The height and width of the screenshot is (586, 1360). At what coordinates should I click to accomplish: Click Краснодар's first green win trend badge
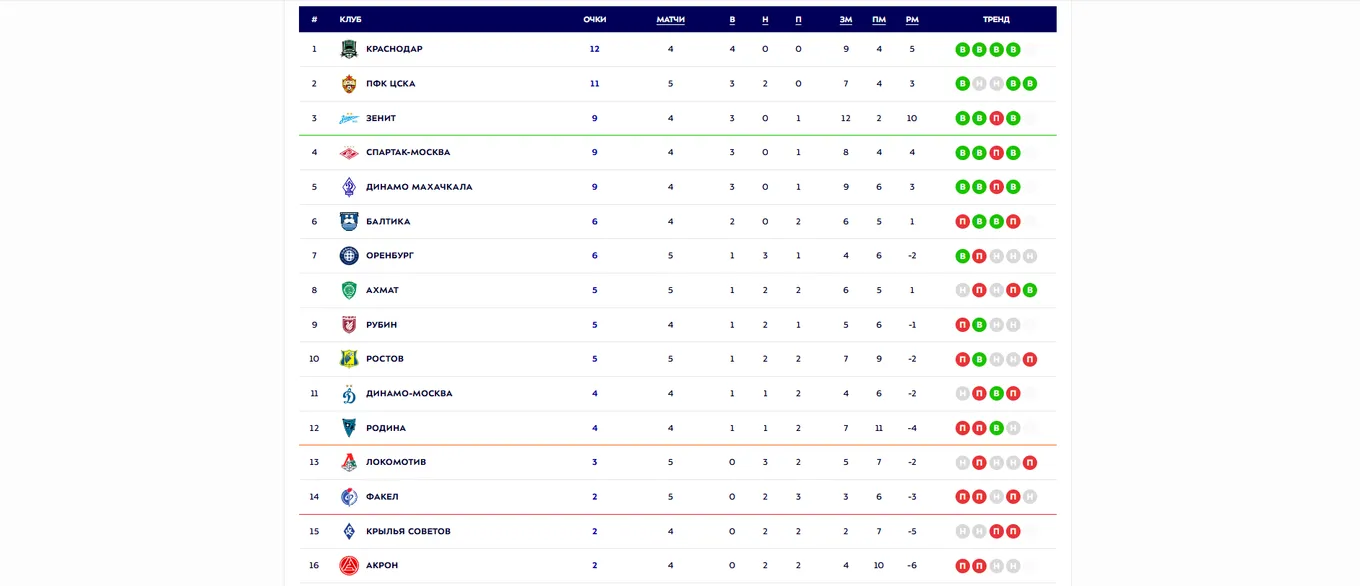(x=963, y=49)
